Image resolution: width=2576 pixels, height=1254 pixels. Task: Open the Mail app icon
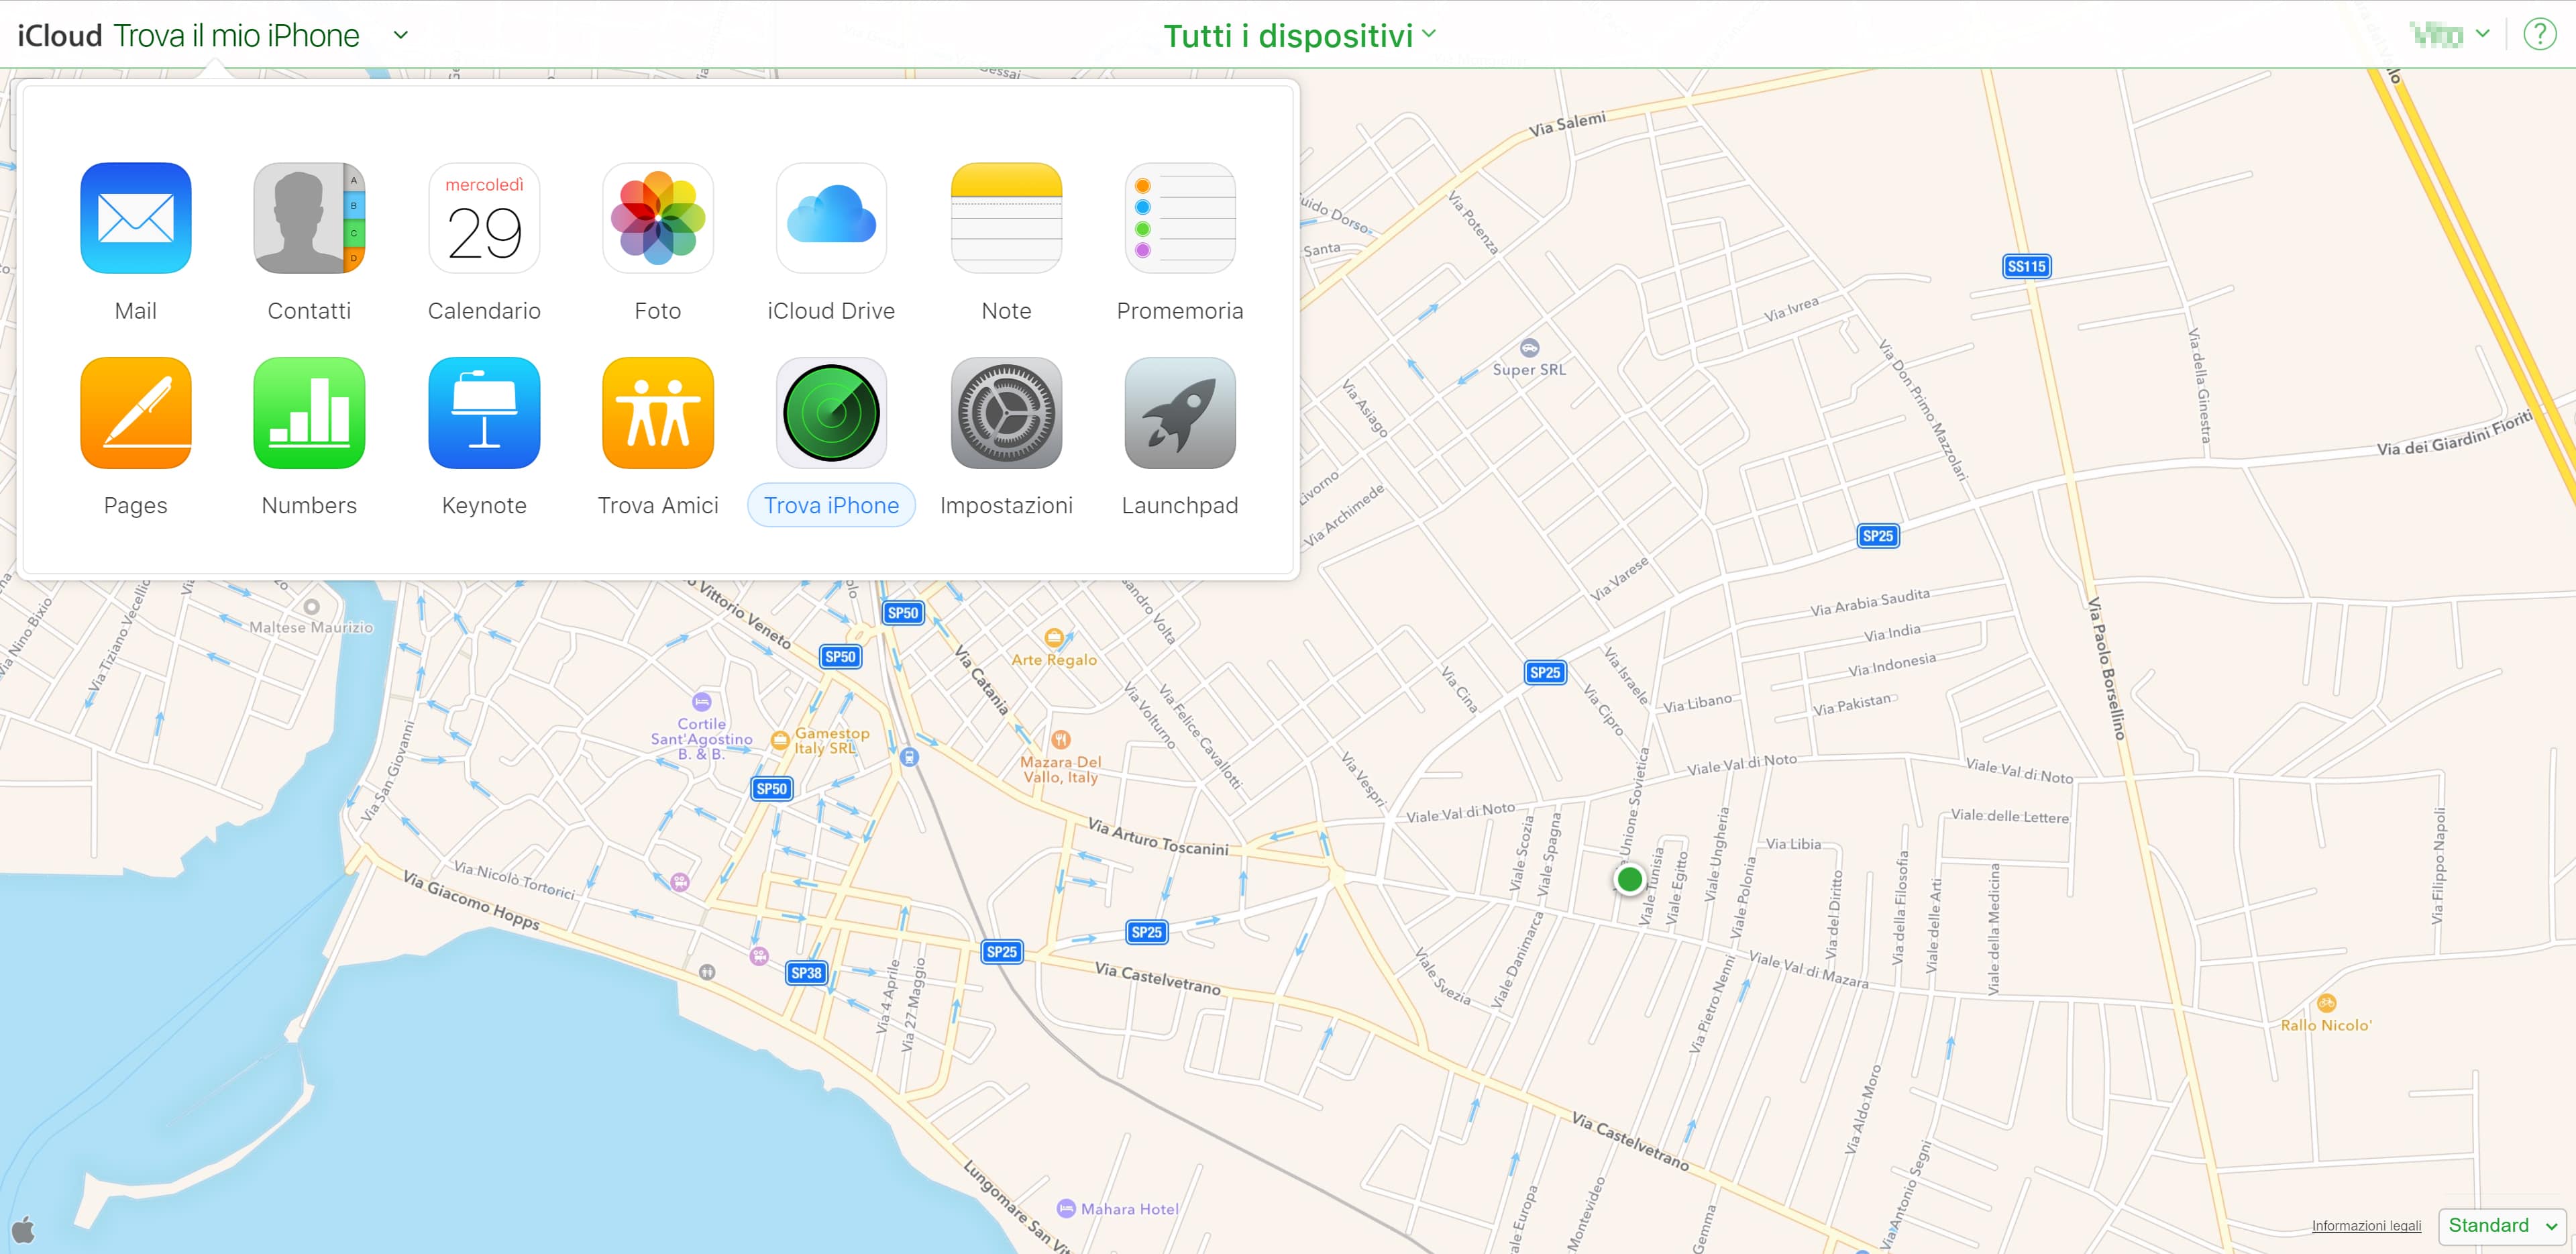(135, 218)
